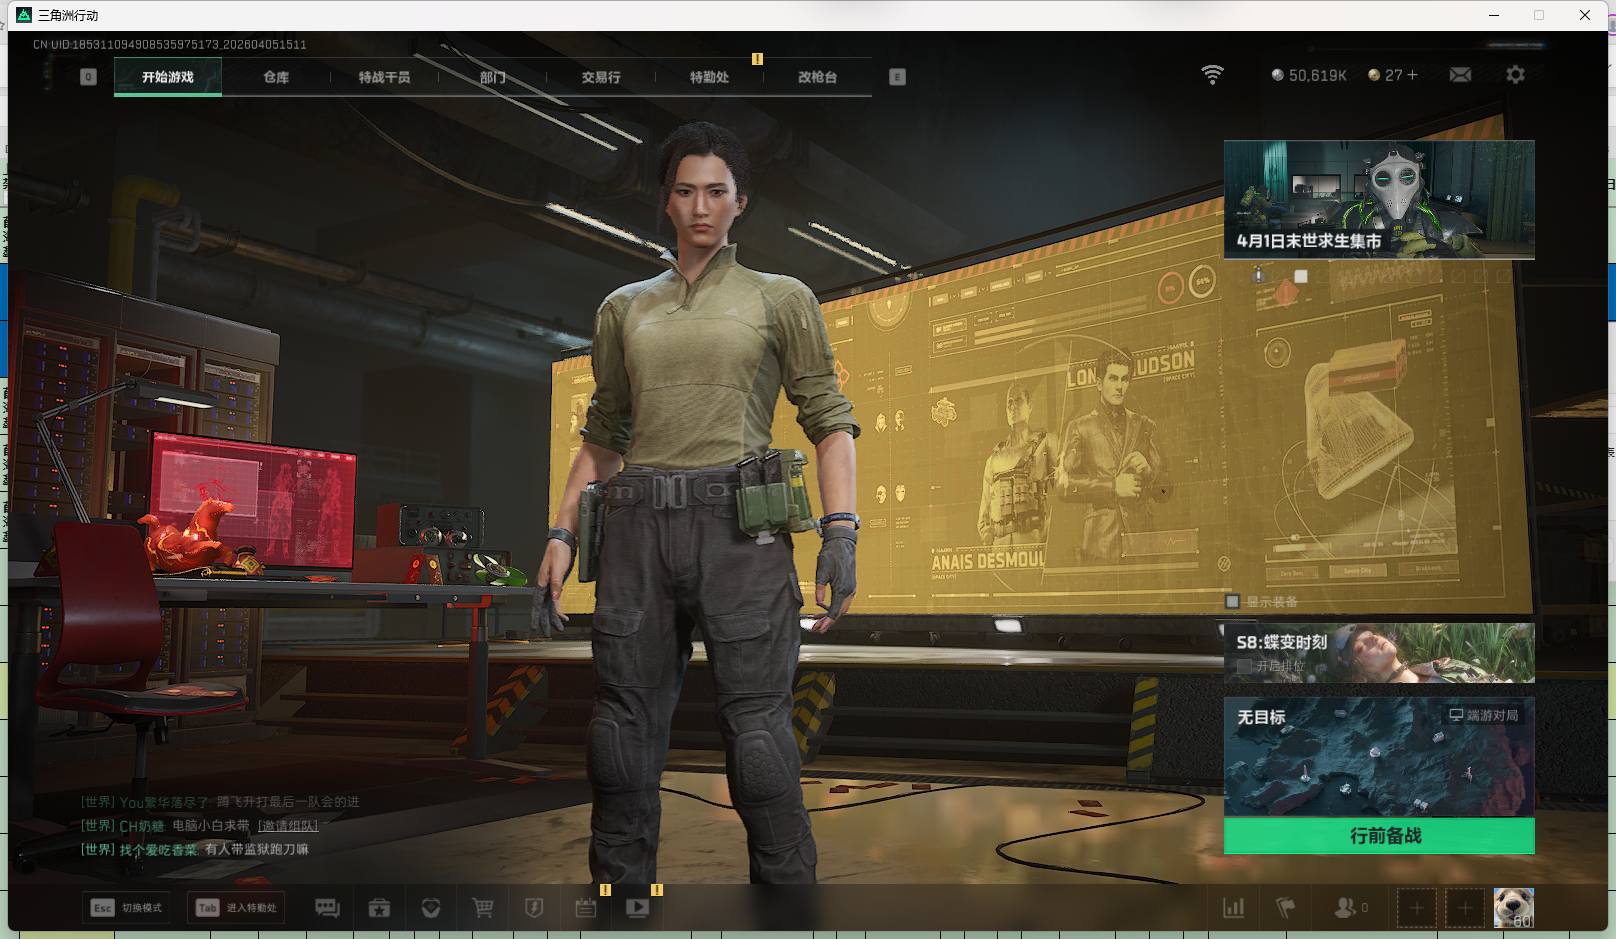Enable 开启排位 ranked checkbox

click(1244, 665)
